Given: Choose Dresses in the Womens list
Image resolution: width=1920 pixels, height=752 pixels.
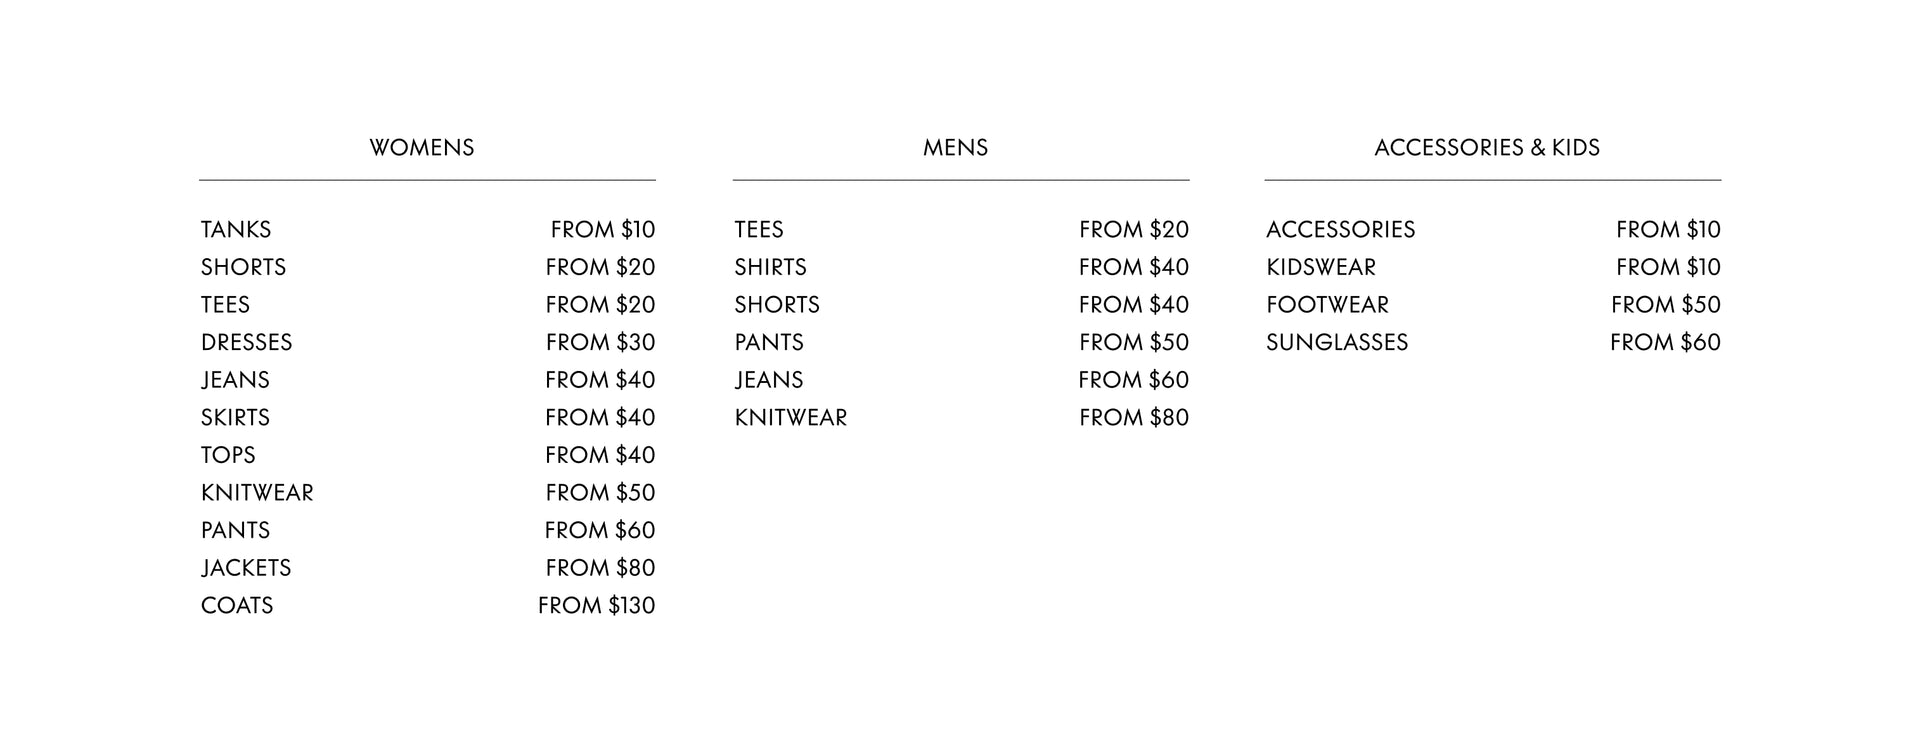Looking at the screenshot, I should pyautogui.click(x=428, y=342).
